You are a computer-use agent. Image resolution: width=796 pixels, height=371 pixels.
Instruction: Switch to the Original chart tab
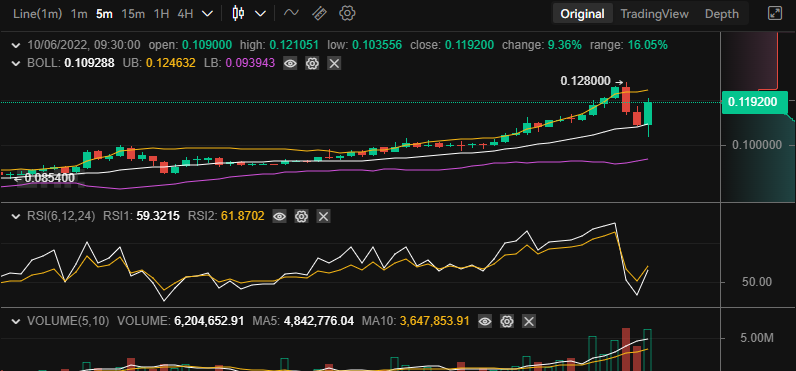[x=582, y=14]
